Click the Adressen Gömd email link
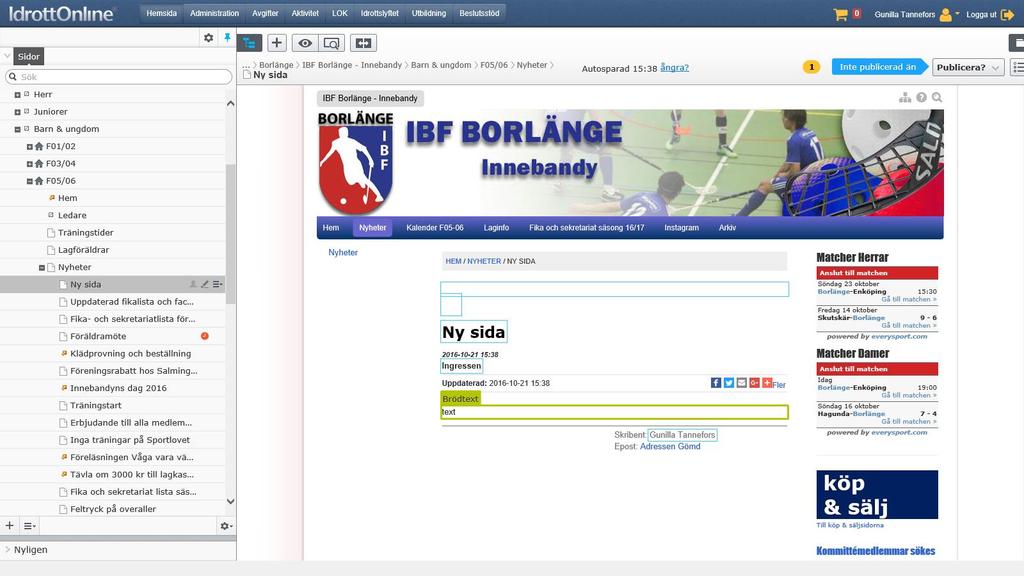Screen dimensions: 1024x576 click(670, 447)
